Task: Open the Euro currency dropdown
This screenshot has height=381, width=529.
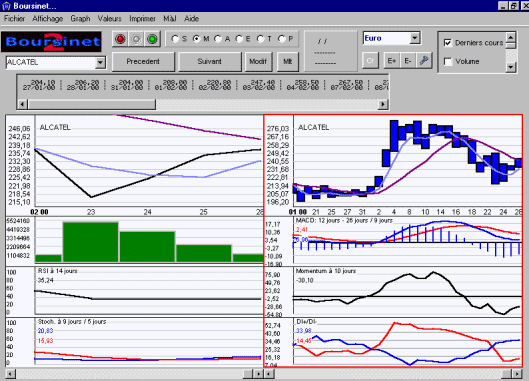Action: pos(415,38)
